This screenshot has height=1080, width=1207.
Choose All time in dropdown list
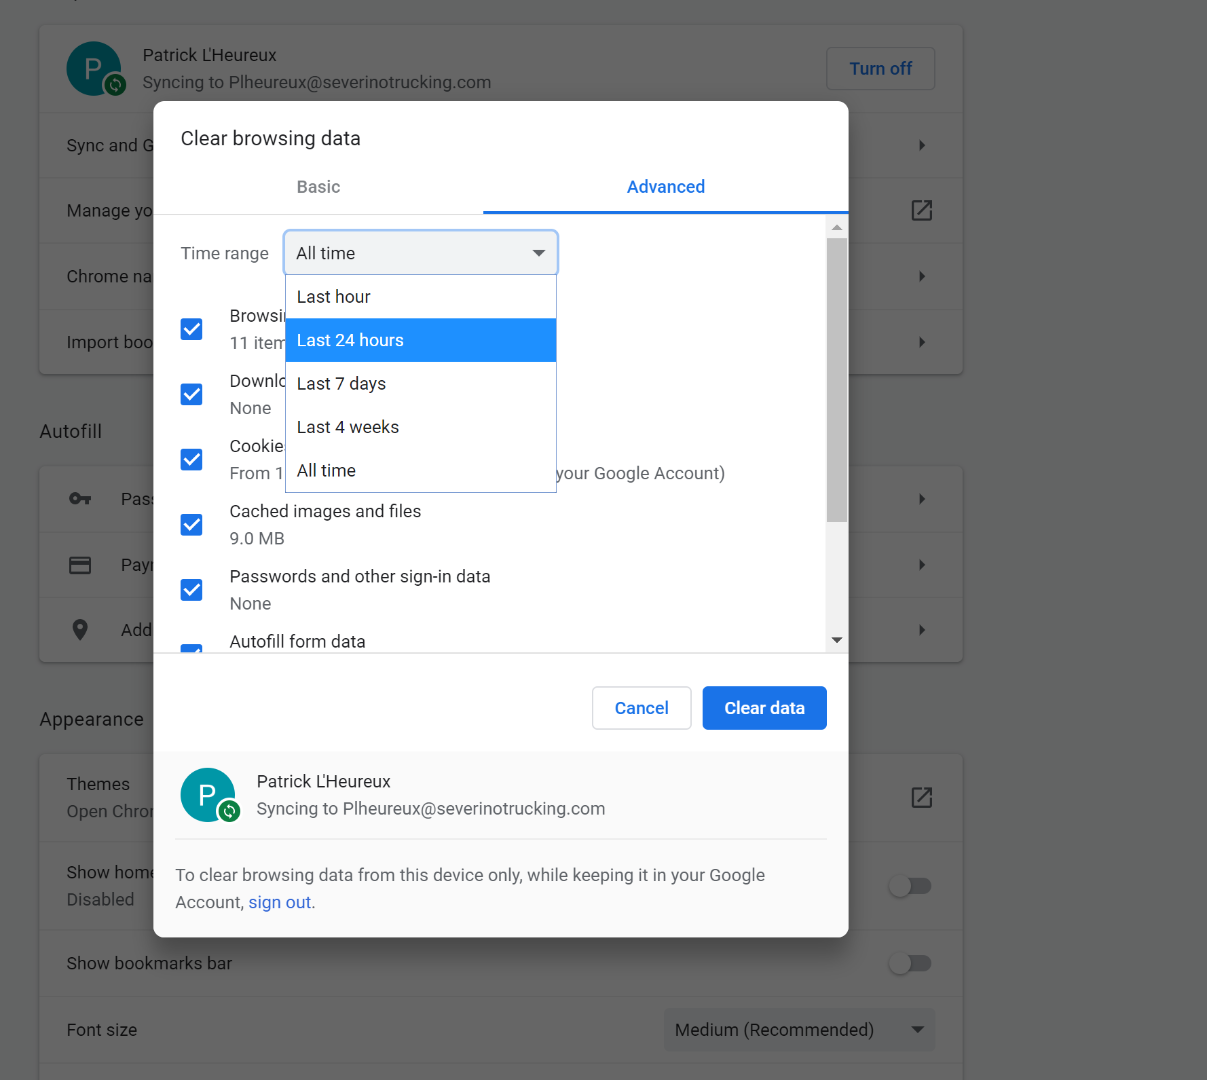click(x=420, y=471)
